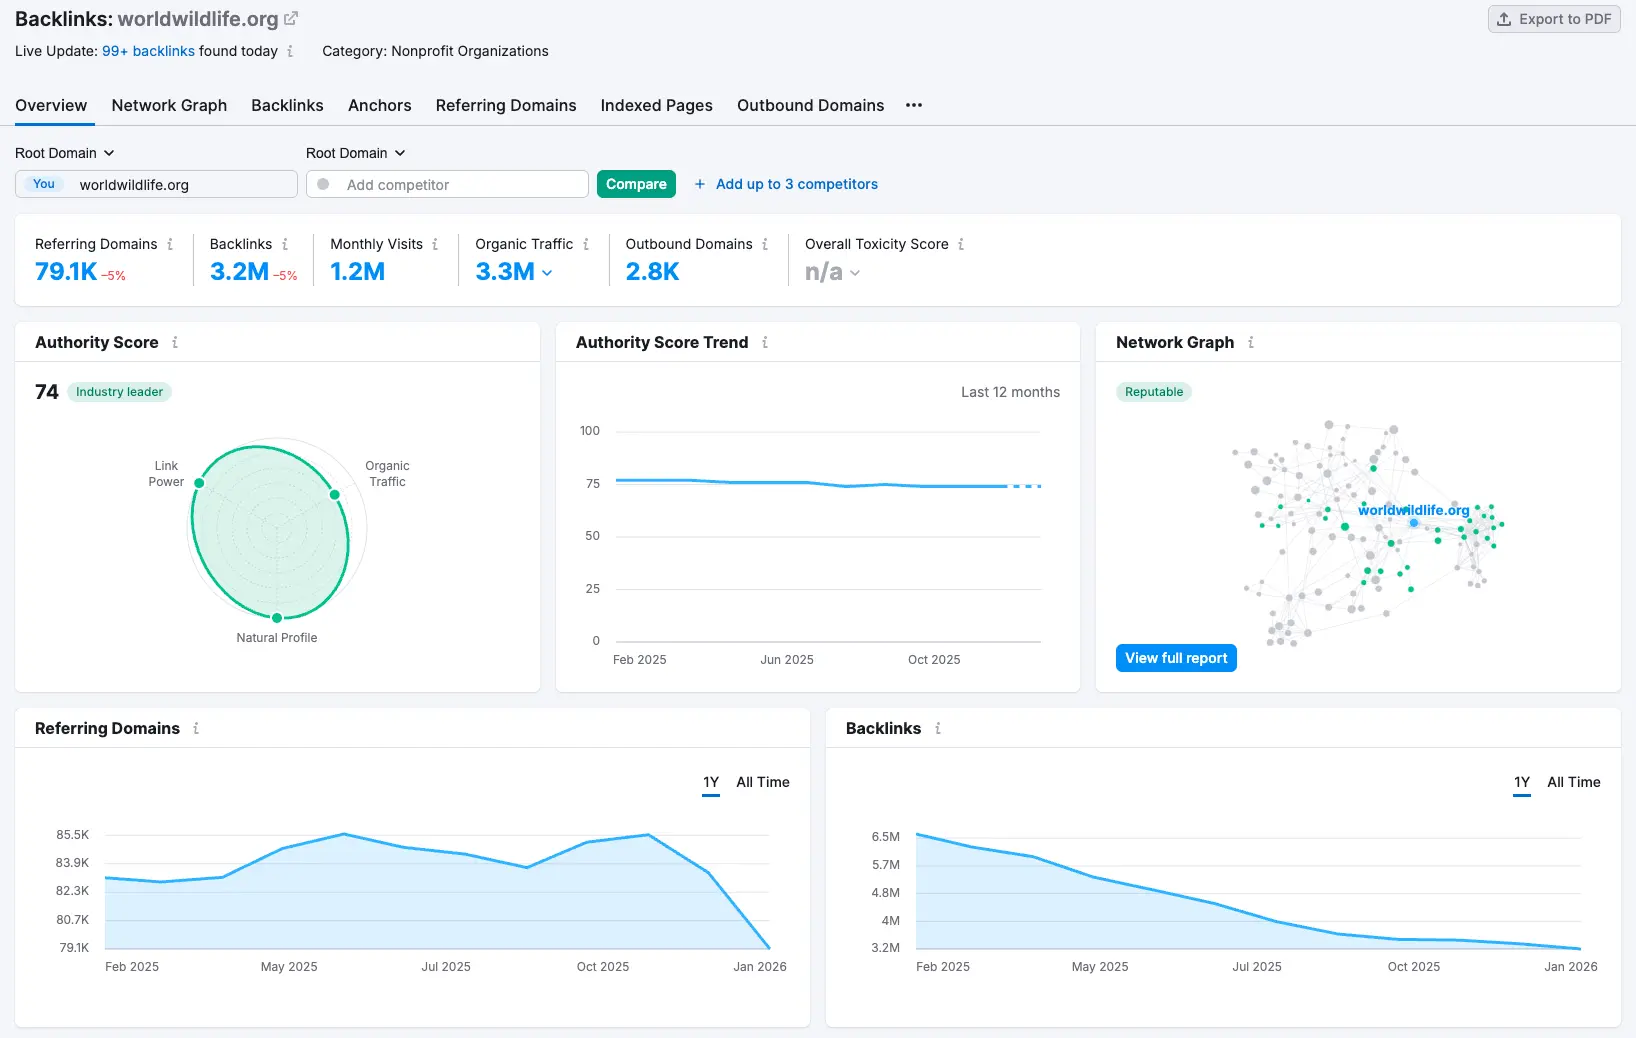Click View full report button

(1176, 658)
